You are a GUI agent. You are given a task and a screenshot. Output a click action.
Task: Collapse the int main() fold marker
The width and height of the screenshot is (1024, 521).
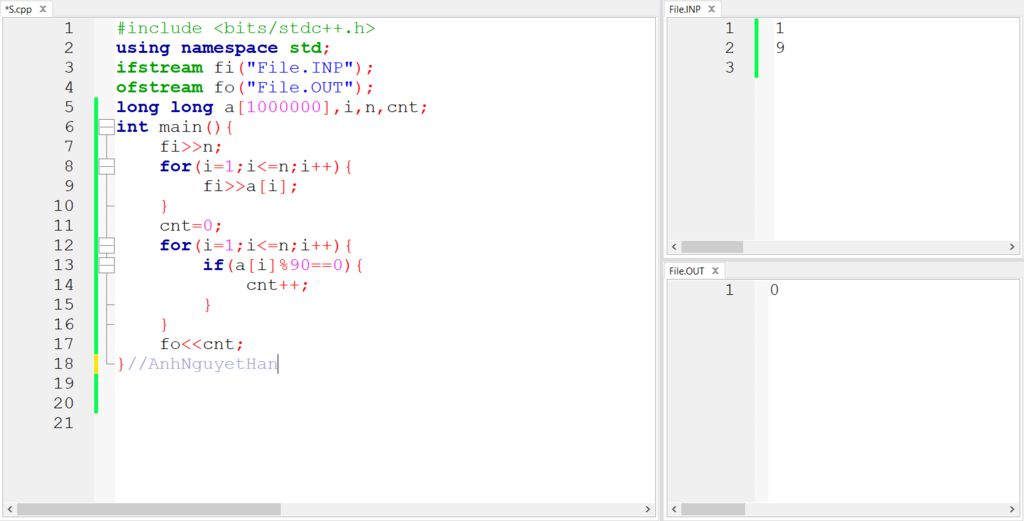(106, 127)
